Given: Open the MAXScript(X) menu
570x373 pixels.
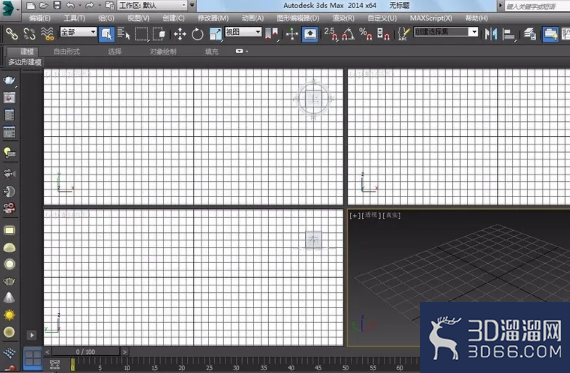Looking at the screenshot, I should (431, 18).
